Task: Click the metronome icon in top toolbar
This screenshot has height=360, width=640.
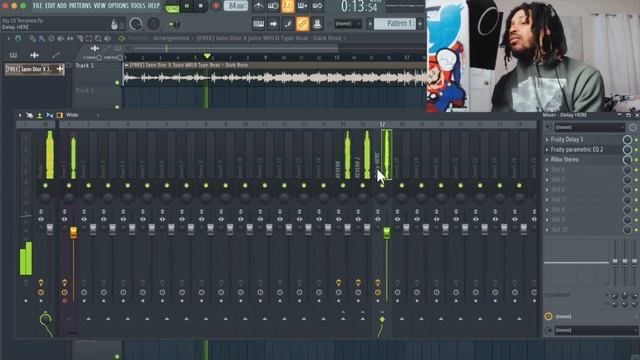Action: click(258, 6)
